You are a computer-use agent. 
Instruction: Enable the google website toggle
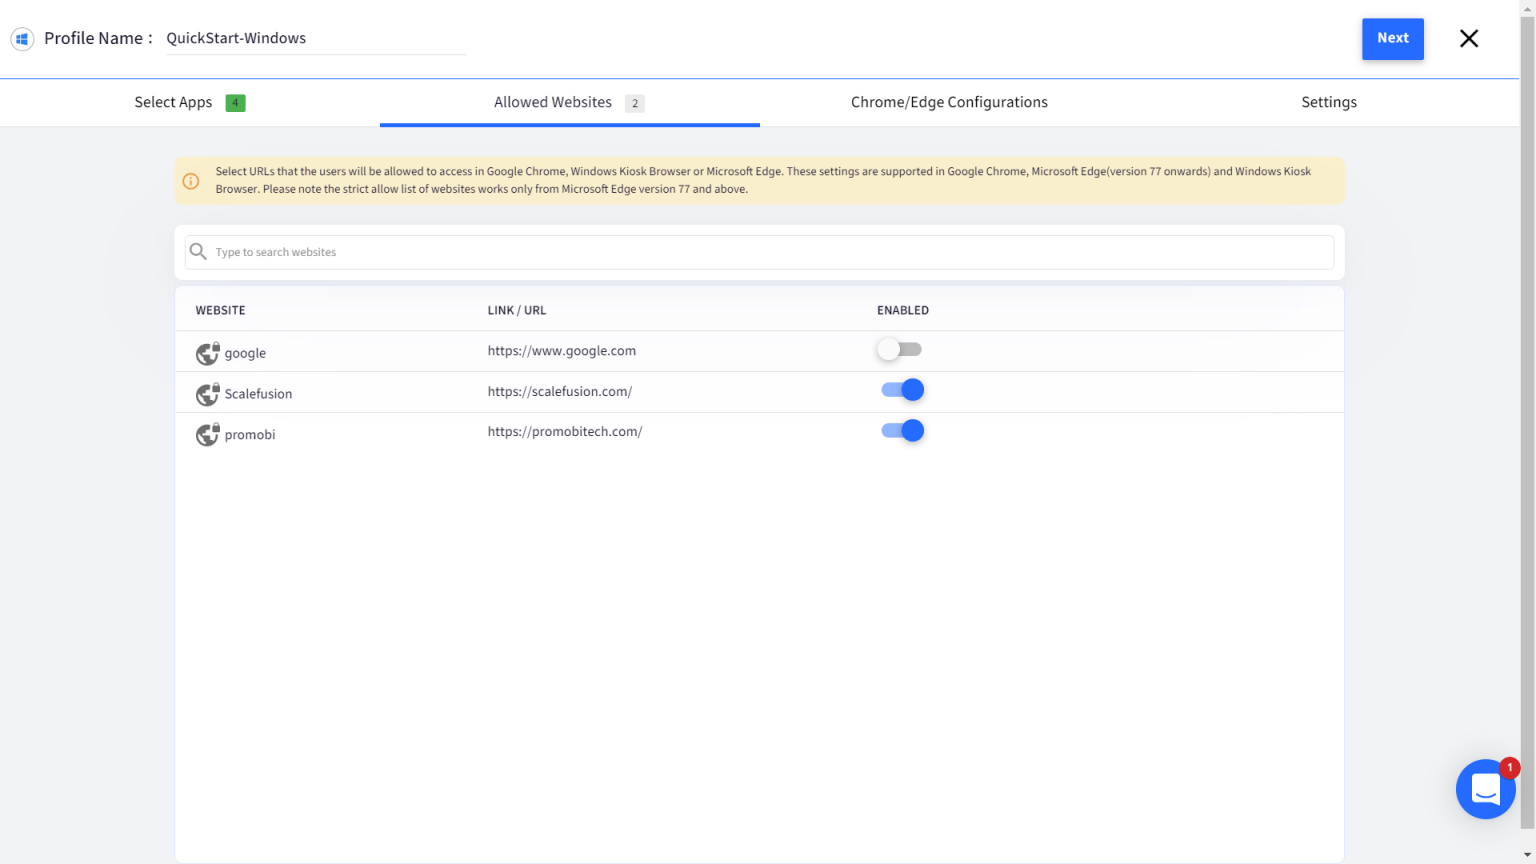(x=899, y=349)
